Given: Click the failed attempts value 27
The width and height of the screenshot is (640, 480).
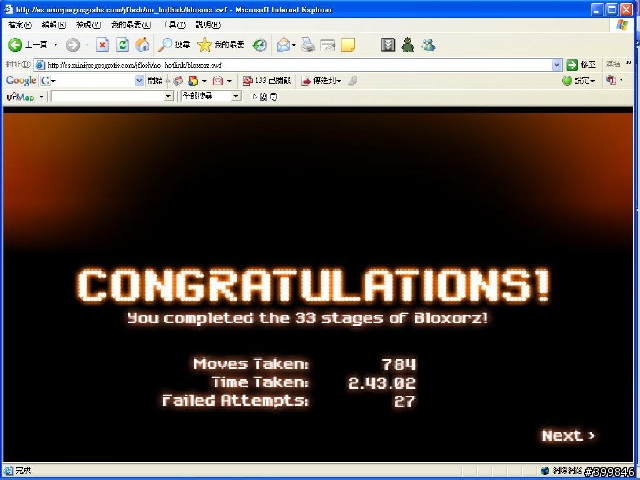Looking at the screenshot, I should pyautogui.click(x=404, y=401).
